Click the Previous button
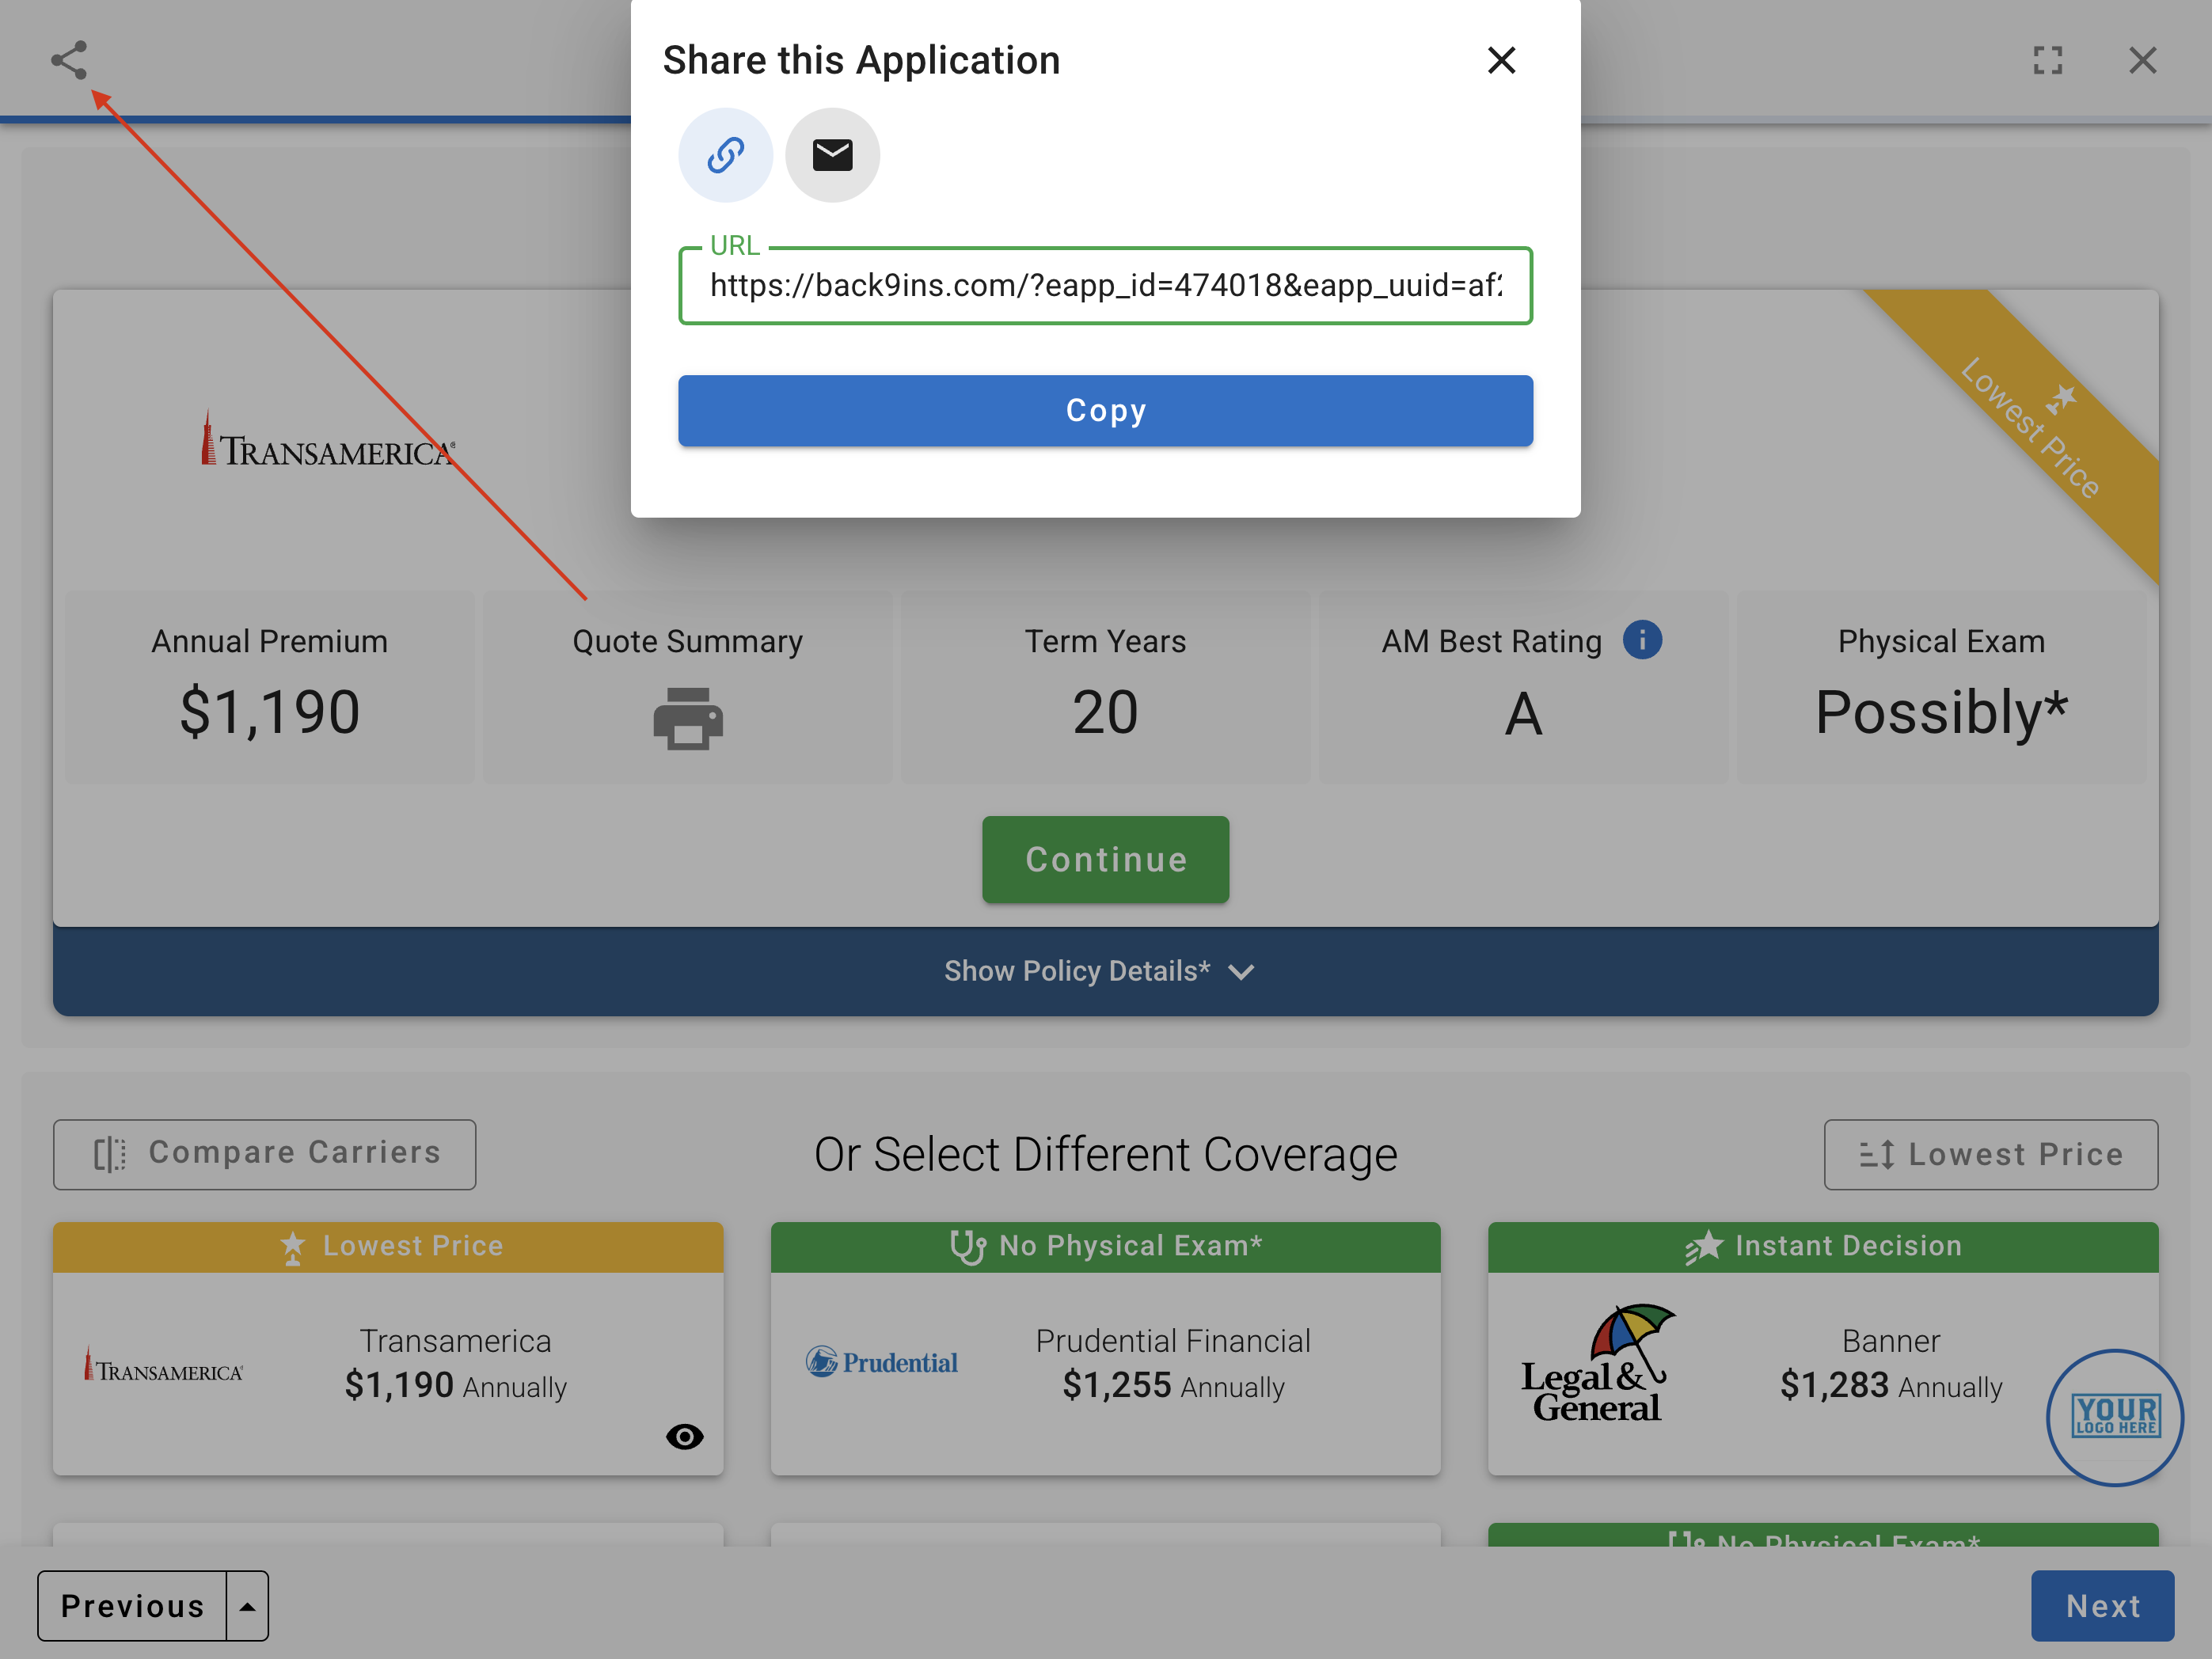Image resolution: width=2212 pixels, height=1659 pixels. point(132,1606)
